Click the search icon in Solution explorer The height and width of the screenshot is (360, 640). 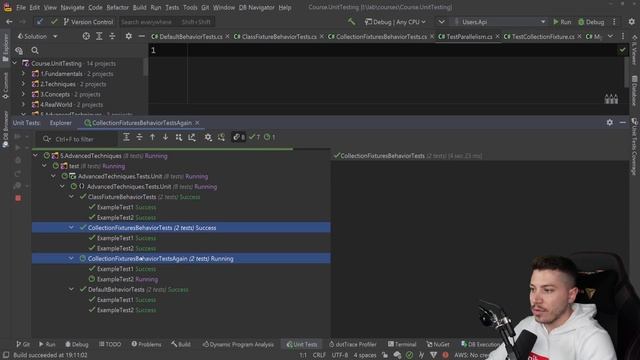point(35,51)
